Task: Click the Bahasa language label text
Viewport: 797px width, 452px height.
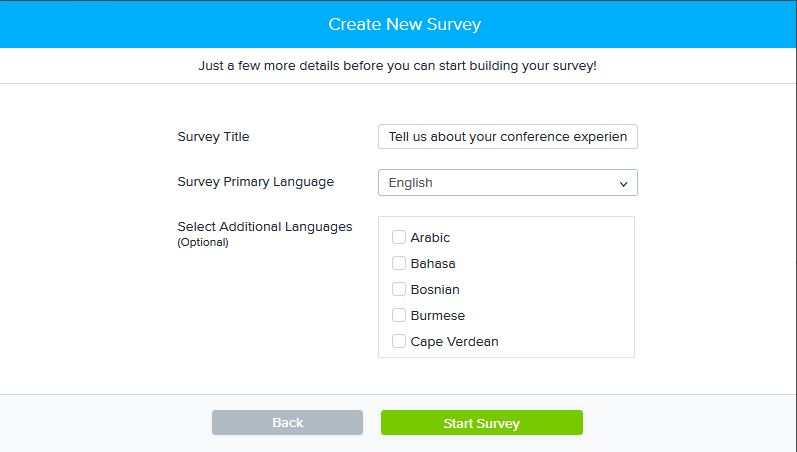Action: [433, 264]
